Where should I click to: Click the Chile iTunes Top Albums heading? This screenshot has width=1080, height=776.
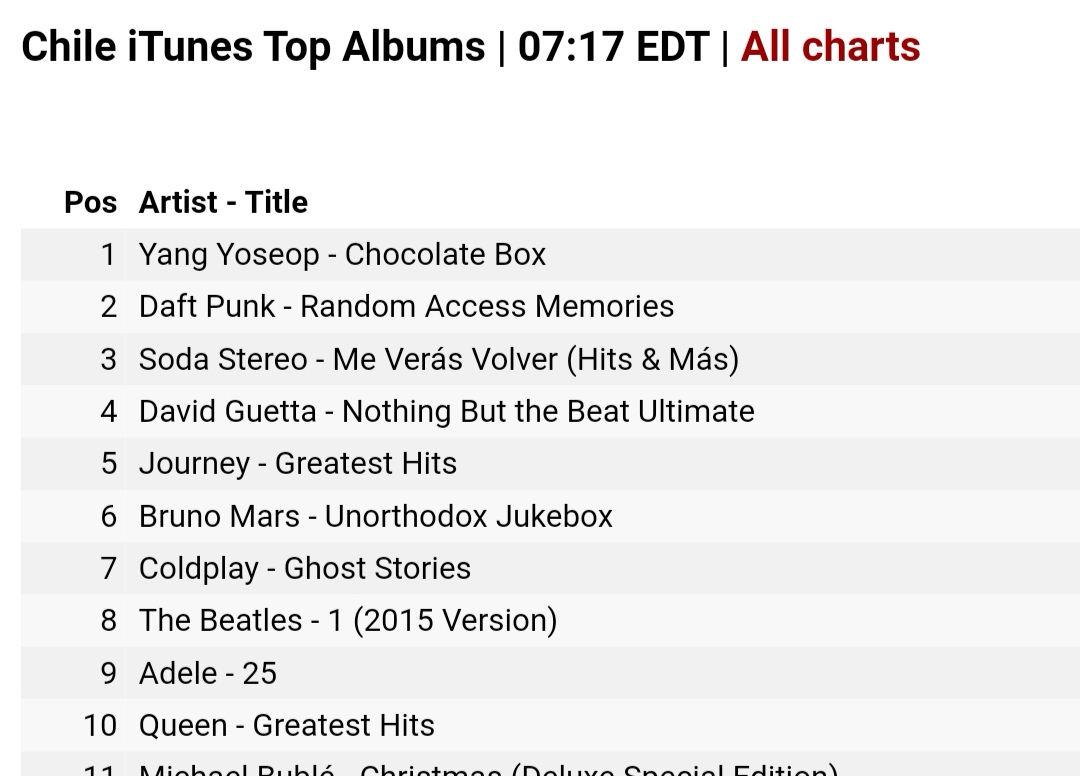(x=252, y=47)
